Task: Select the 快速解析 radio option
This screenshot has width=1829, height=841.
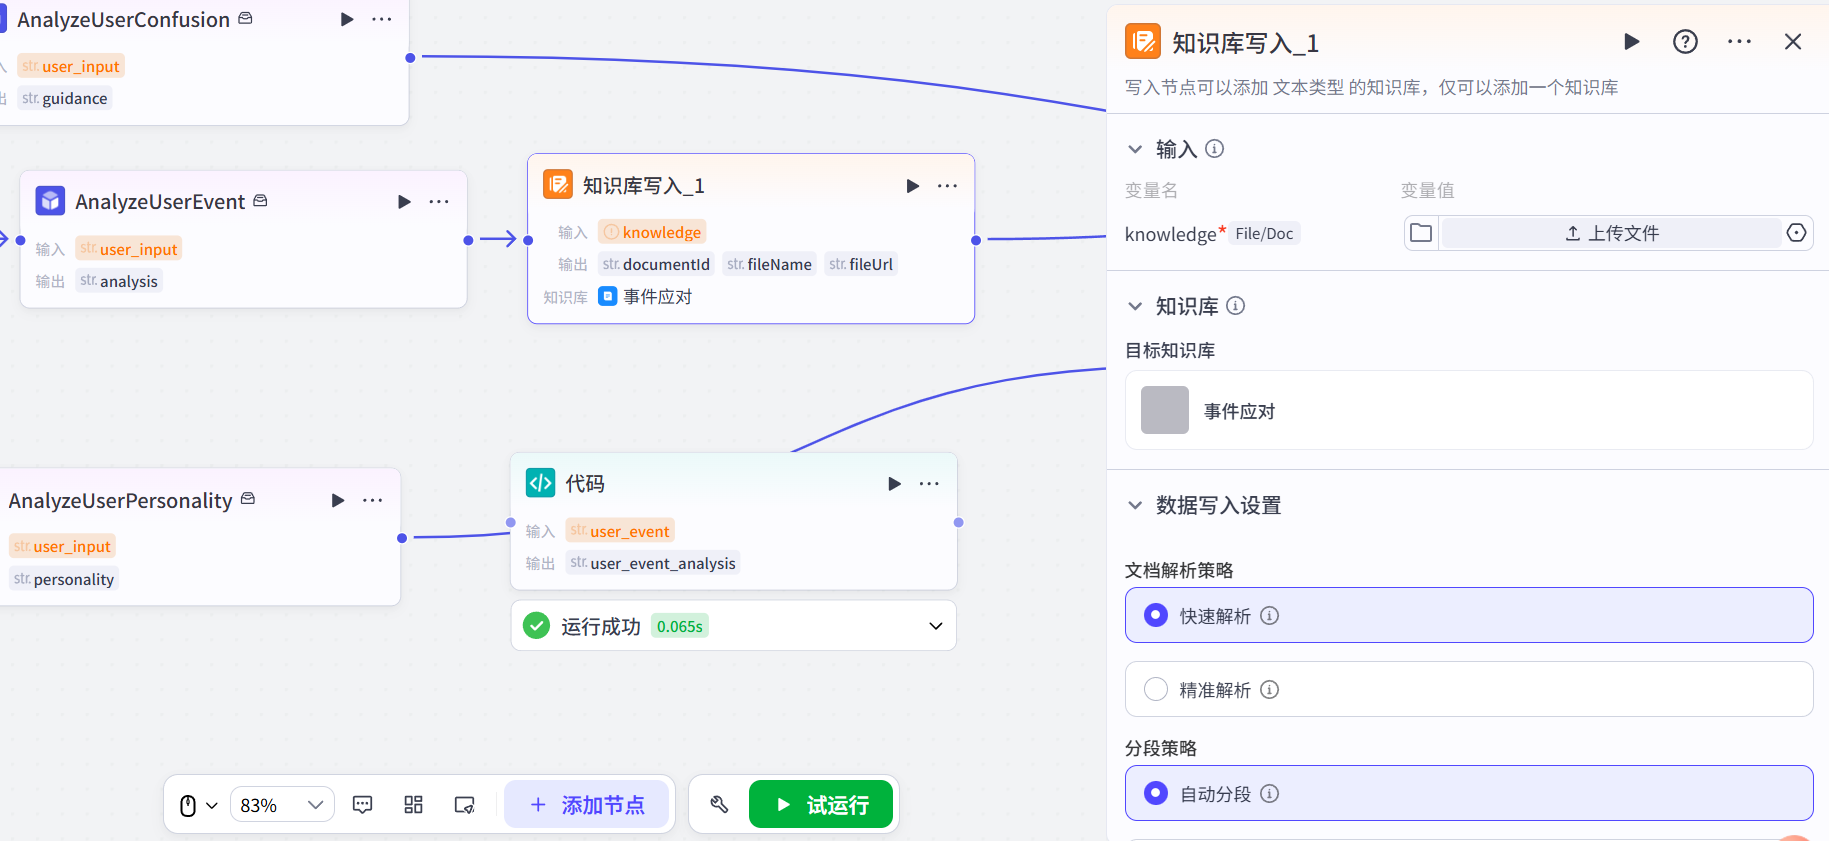Action: click(1156, 615)
